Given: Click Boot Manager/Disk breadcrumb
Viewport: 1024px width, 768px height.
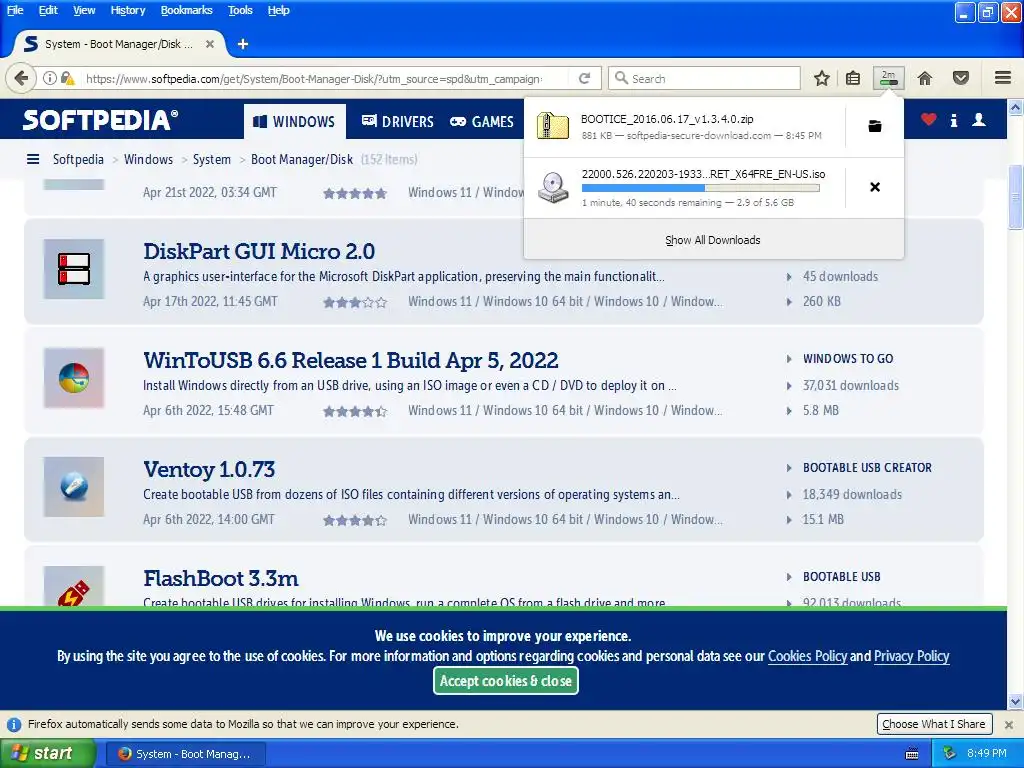Looking at the screenshot, I should click(x=302, y=159).
